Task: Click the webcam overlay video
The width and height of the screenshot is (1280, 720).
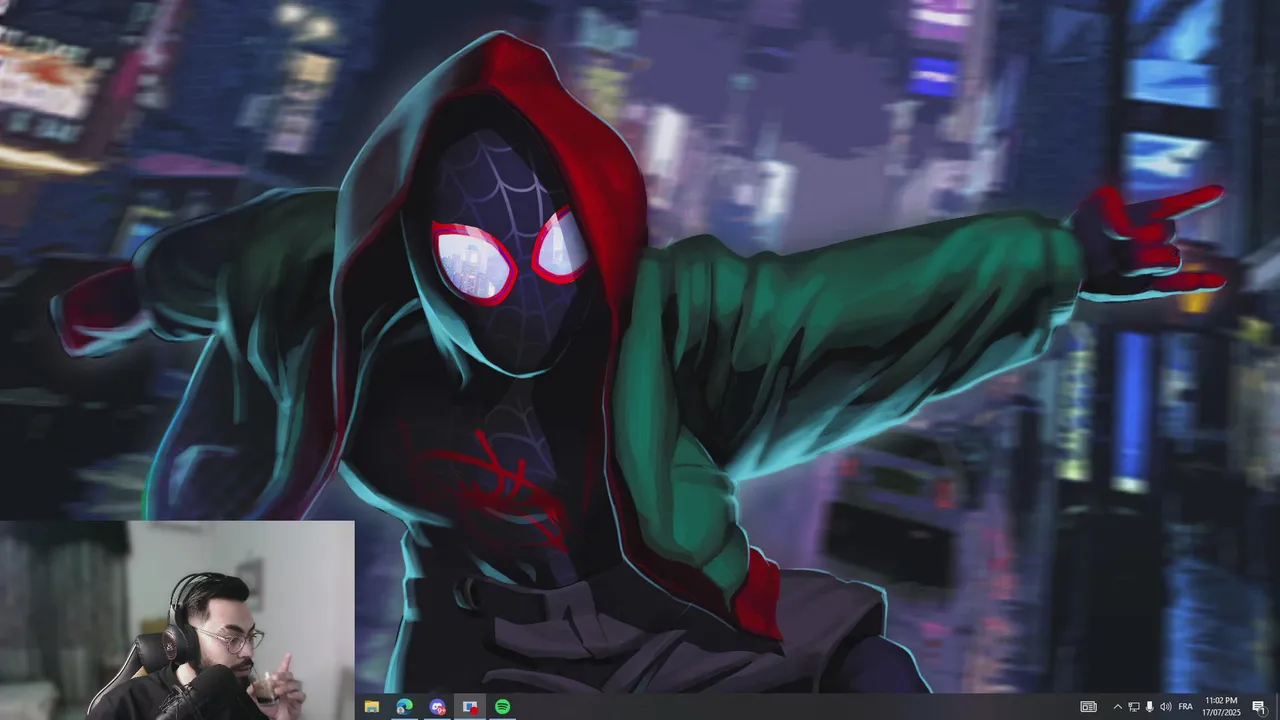Action: 177,620
